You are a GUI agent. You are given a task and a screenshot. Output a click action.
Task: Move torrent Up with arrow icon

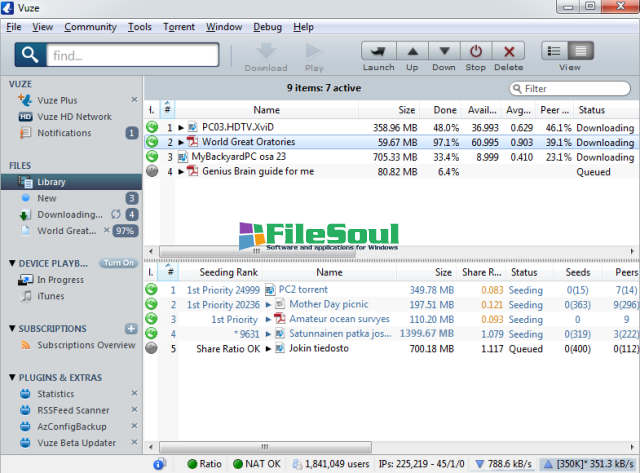tap(412, 51)
